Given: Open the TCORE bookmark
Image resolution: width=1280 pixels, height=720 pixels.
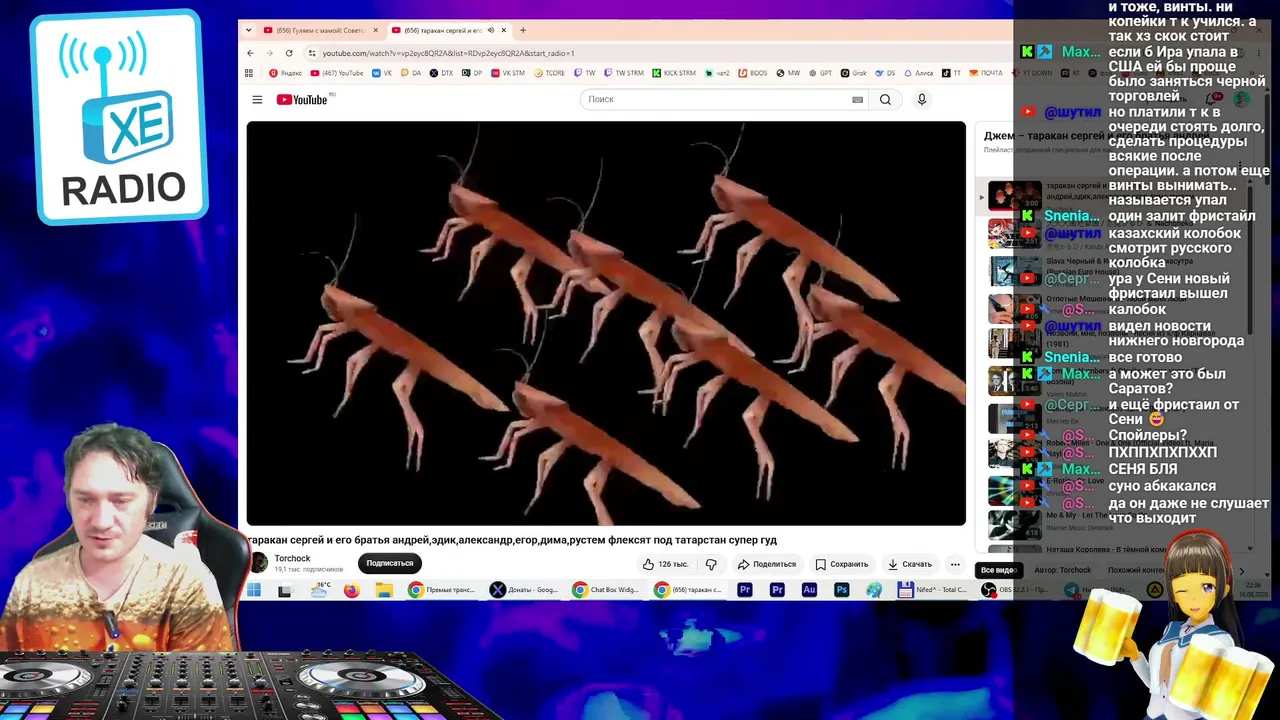Looking at the screenshot, I should [x=549, y=73].
